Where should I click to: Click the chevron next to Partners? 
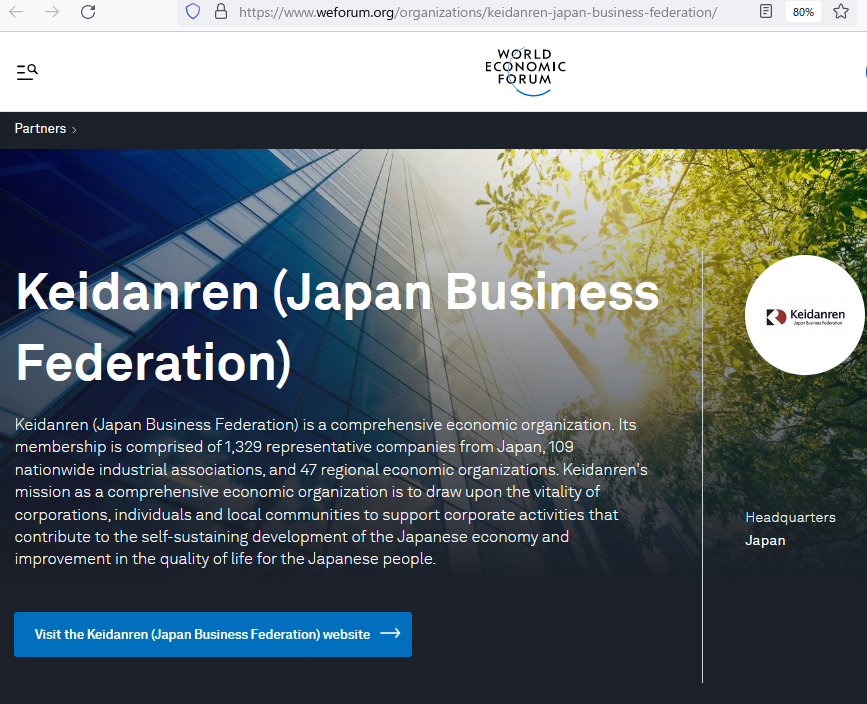(74, 130)
